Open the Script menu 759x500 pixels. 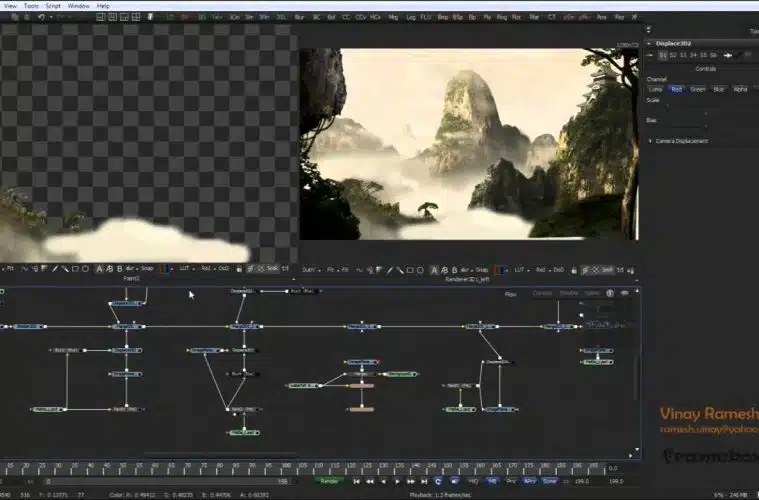pyautogui.click(x=53, y=6)
